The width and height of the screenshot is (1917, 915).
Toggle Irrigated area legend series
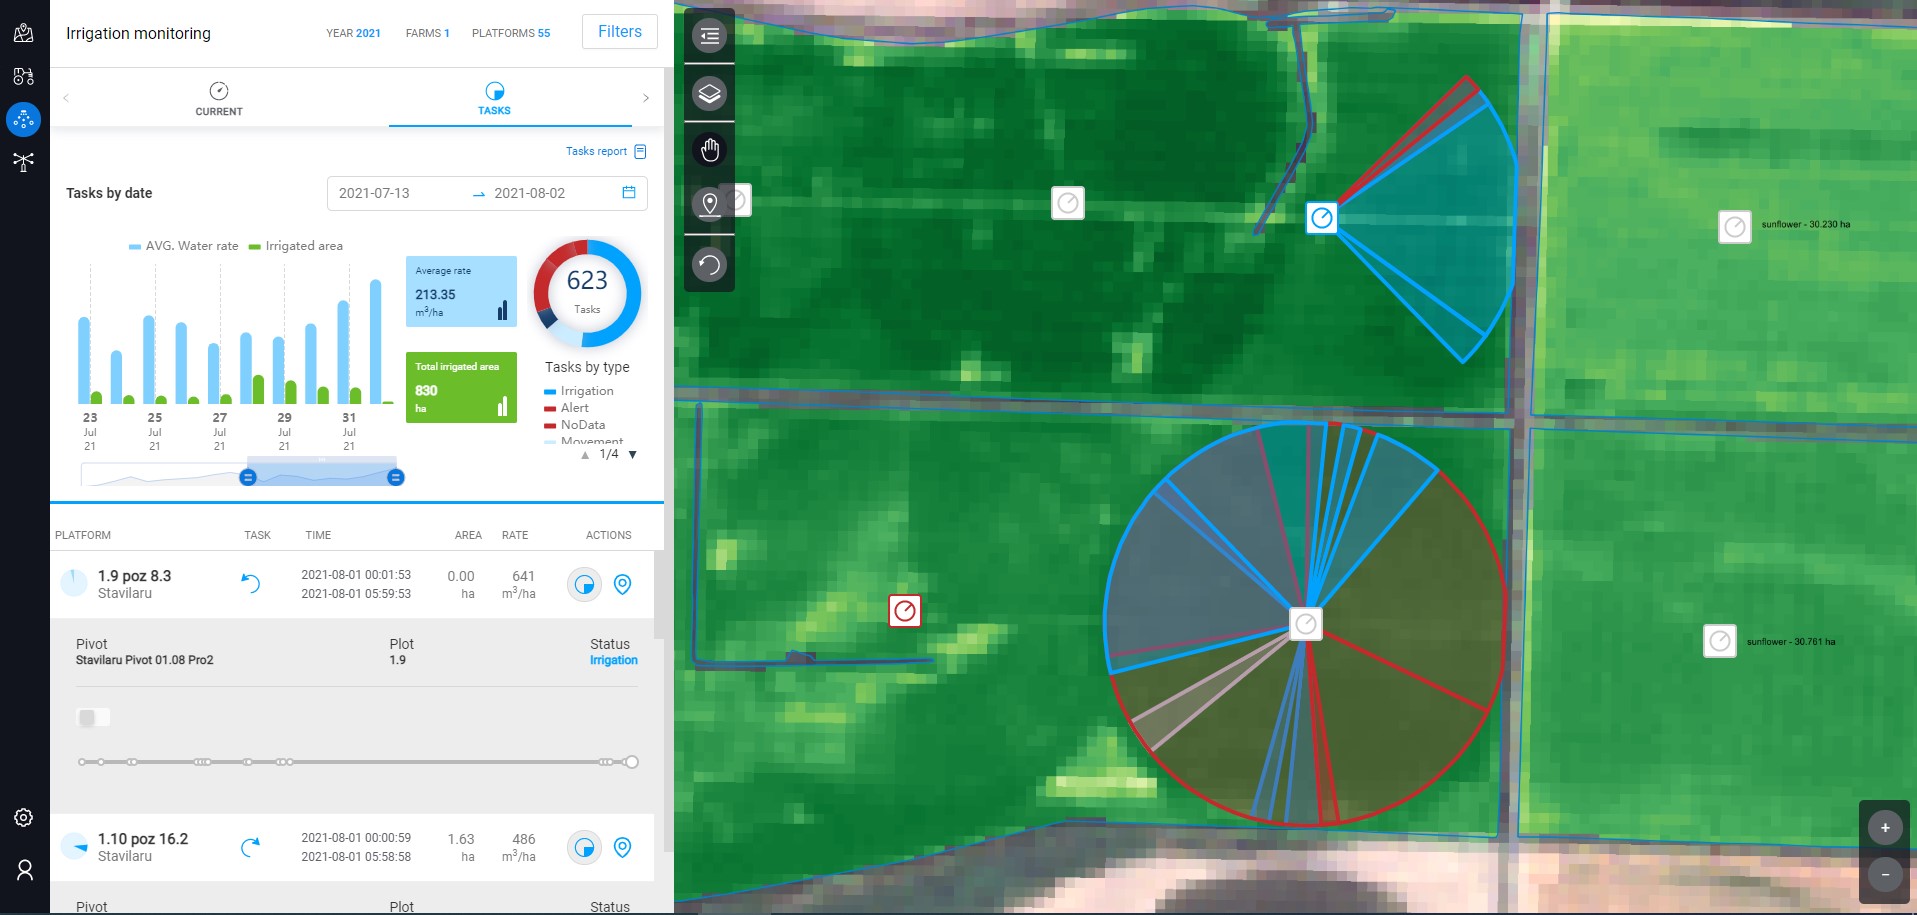pyautogui.click(x=296, y=246)
